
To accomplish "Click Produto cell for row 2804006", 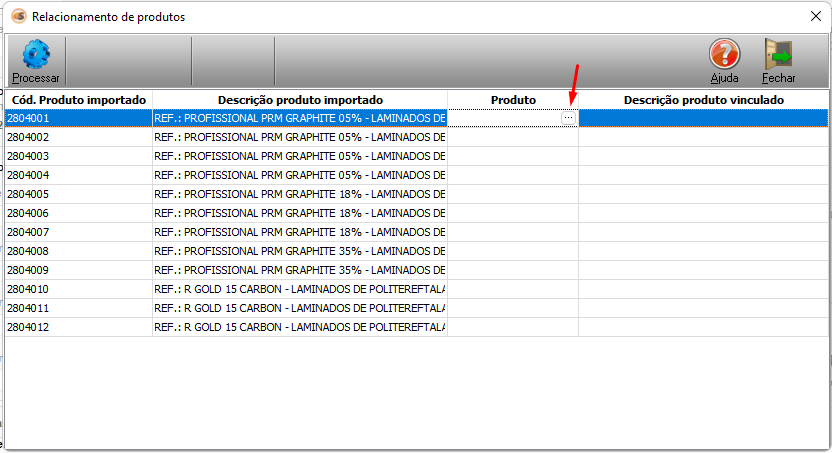I will pyautogui.click(x=513, y=213).
